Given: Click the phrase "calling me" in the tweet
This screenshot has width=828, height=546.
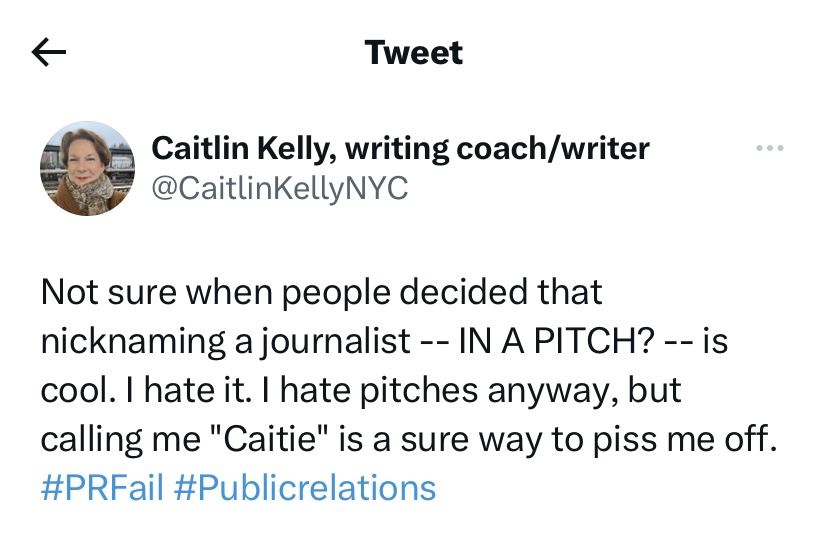Looking at the screenshot, I should (108, 438).
